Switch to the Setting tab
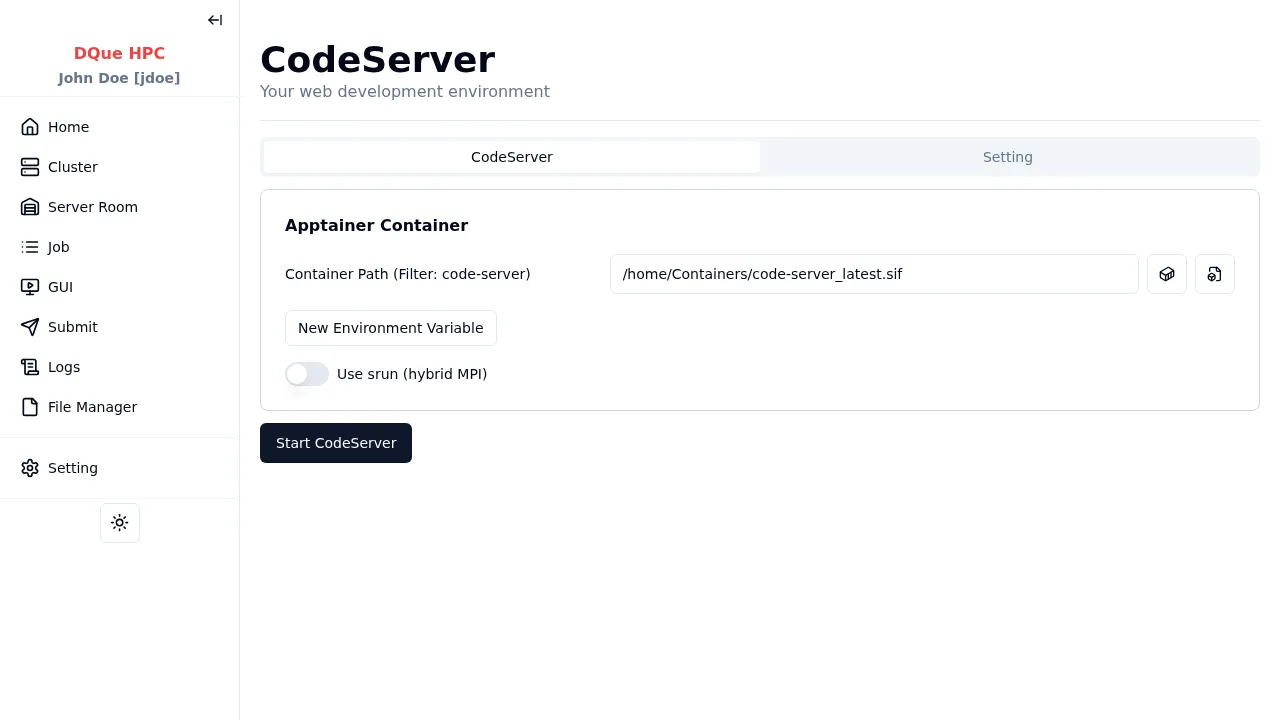 [1007, 157]
